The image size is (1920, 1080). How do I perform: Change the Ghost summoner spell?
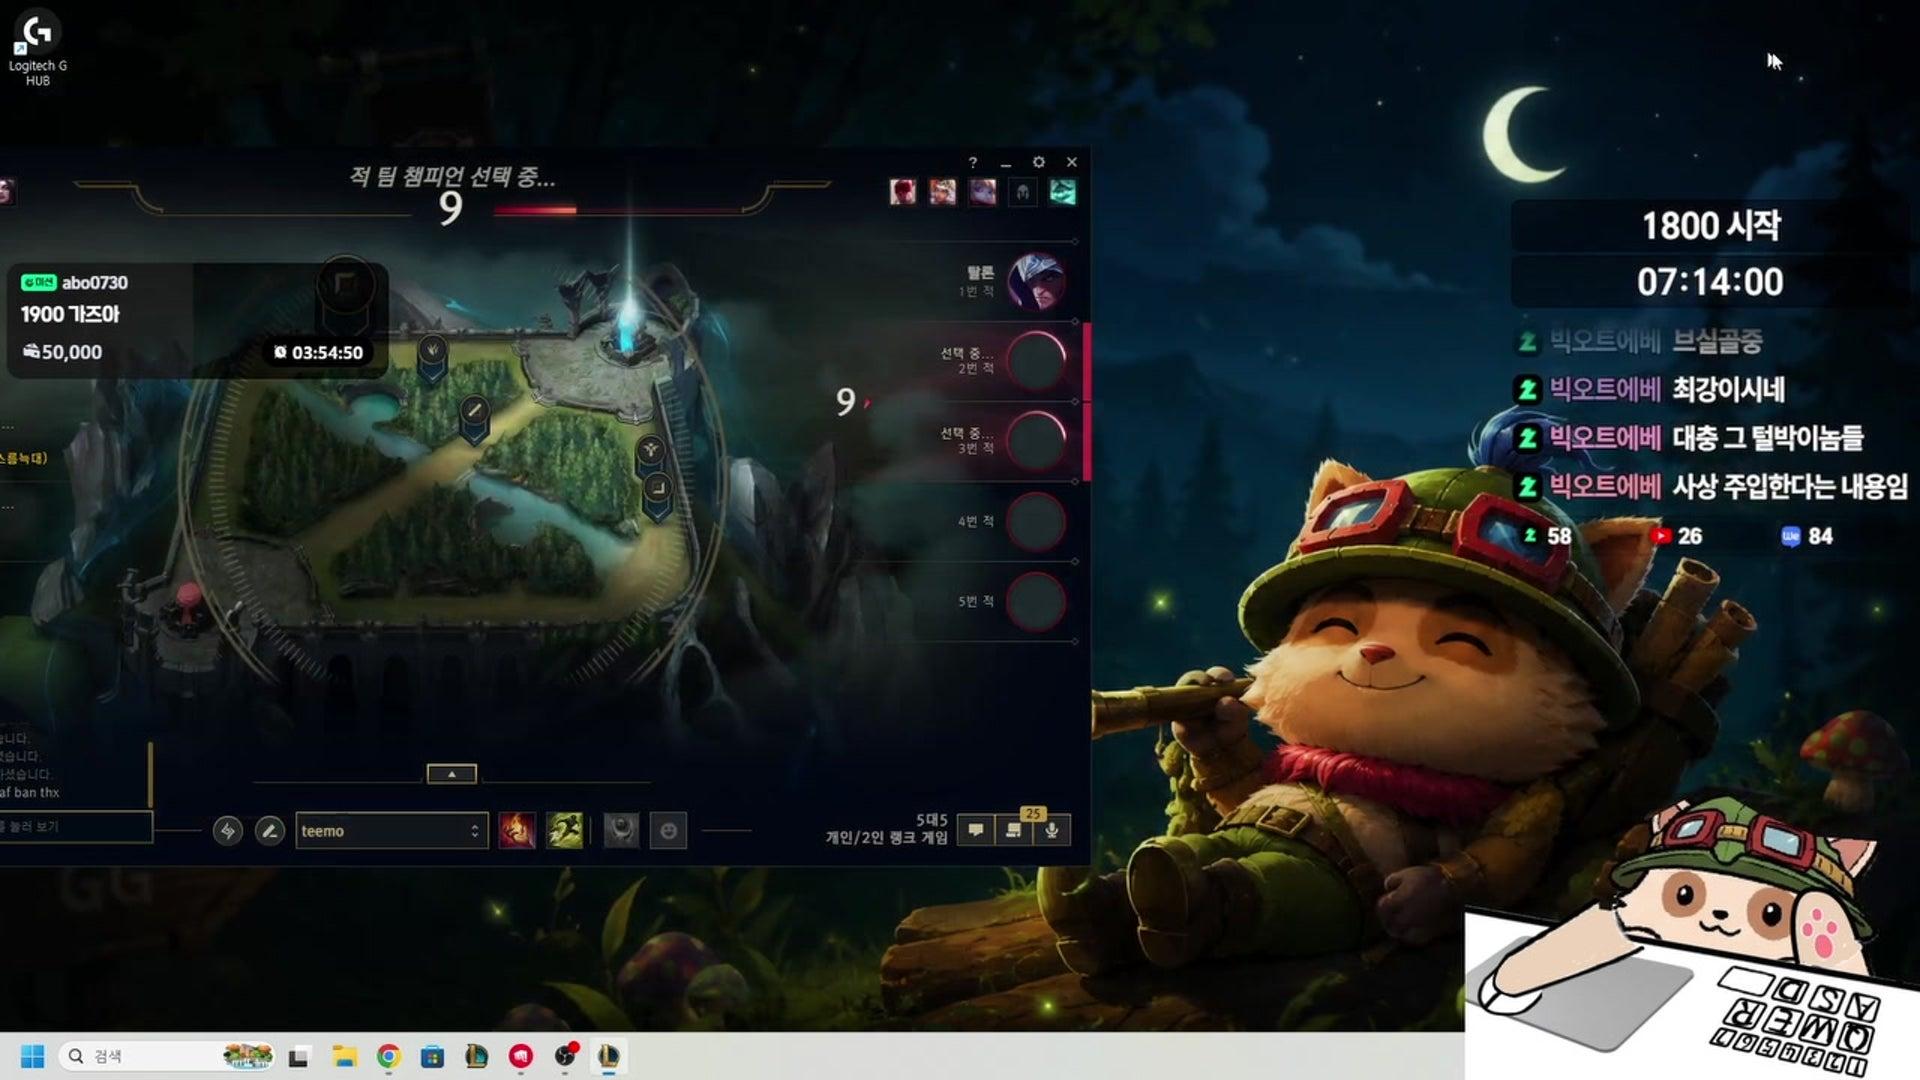click(564, 831)
